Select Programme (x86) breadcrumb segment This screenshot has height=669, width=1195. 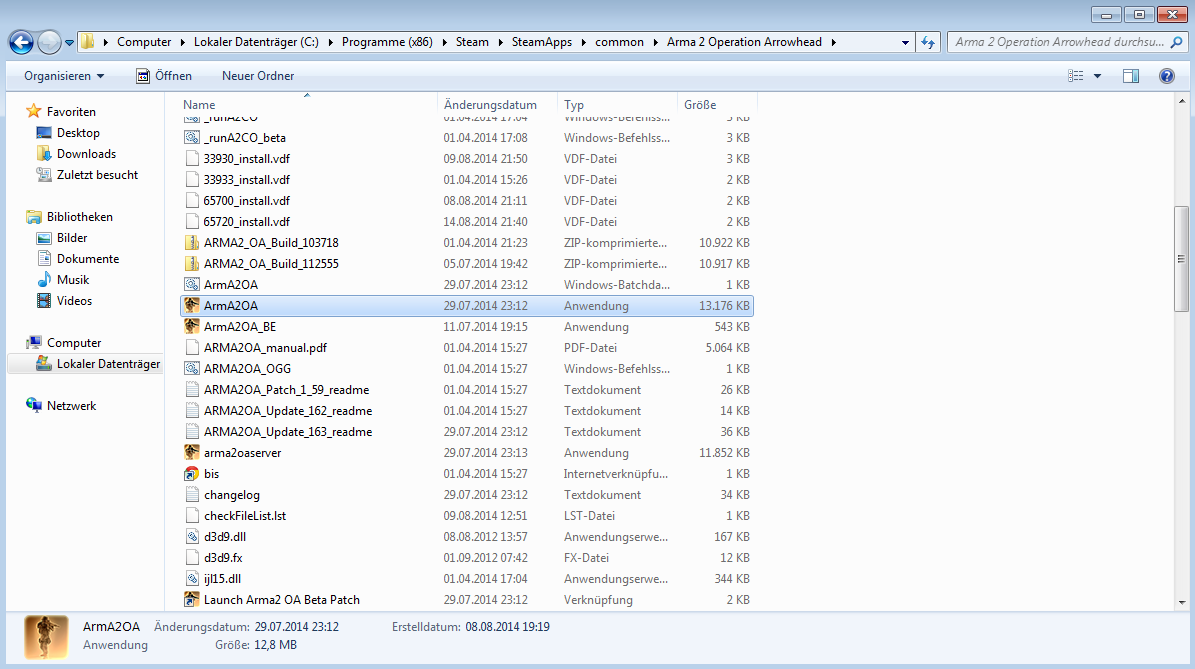point(387,42)
